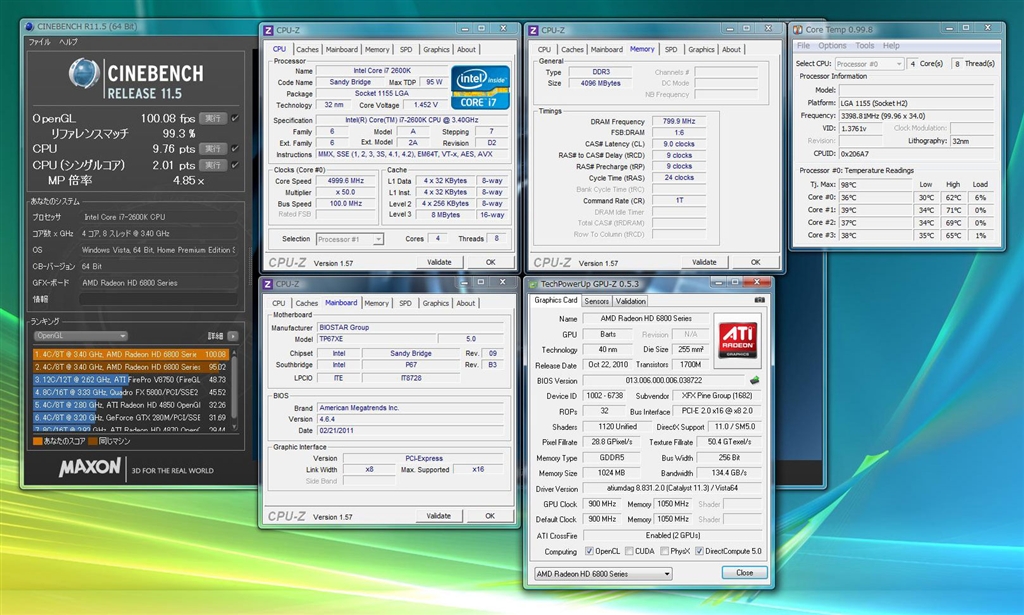Image resolution: width=1024 pixels, height=615 pixels.
Task: Click title icon of CPU-Z Mainboard window
Action: (x=268, y=284)
